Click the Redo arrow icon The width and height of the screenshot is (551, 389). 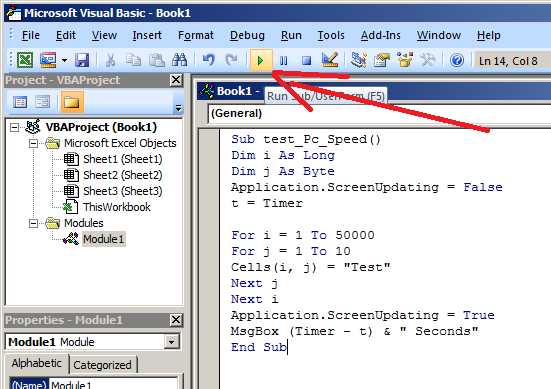(231, 60)
